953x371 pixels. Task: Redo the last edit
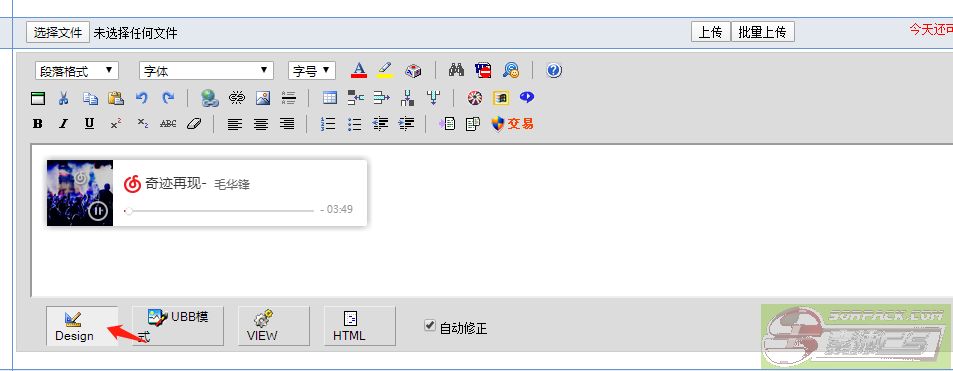tap(168, 97)
